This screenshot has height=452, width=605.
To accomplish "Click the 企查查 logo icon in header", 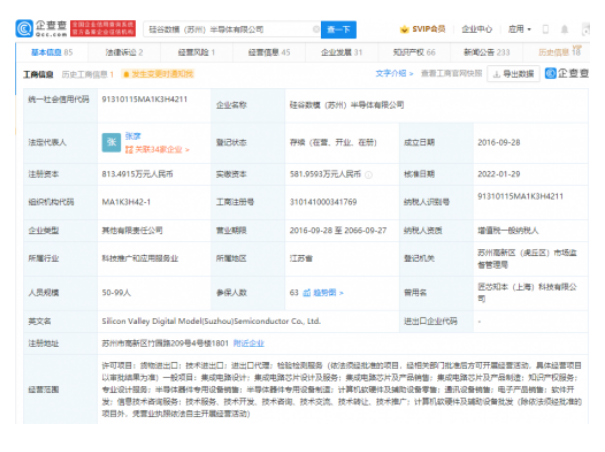I will (24, 29).
